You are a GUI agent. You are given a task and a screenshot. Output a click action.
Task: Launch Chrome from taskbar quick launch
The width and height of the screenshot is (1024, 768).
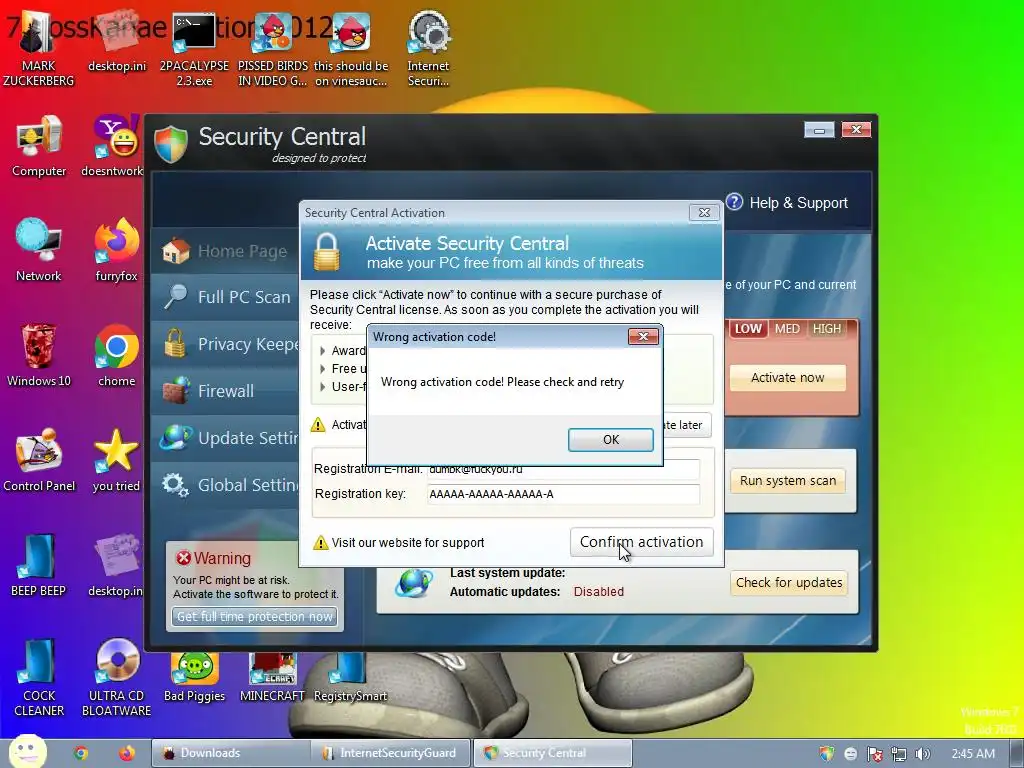[80, 753]
